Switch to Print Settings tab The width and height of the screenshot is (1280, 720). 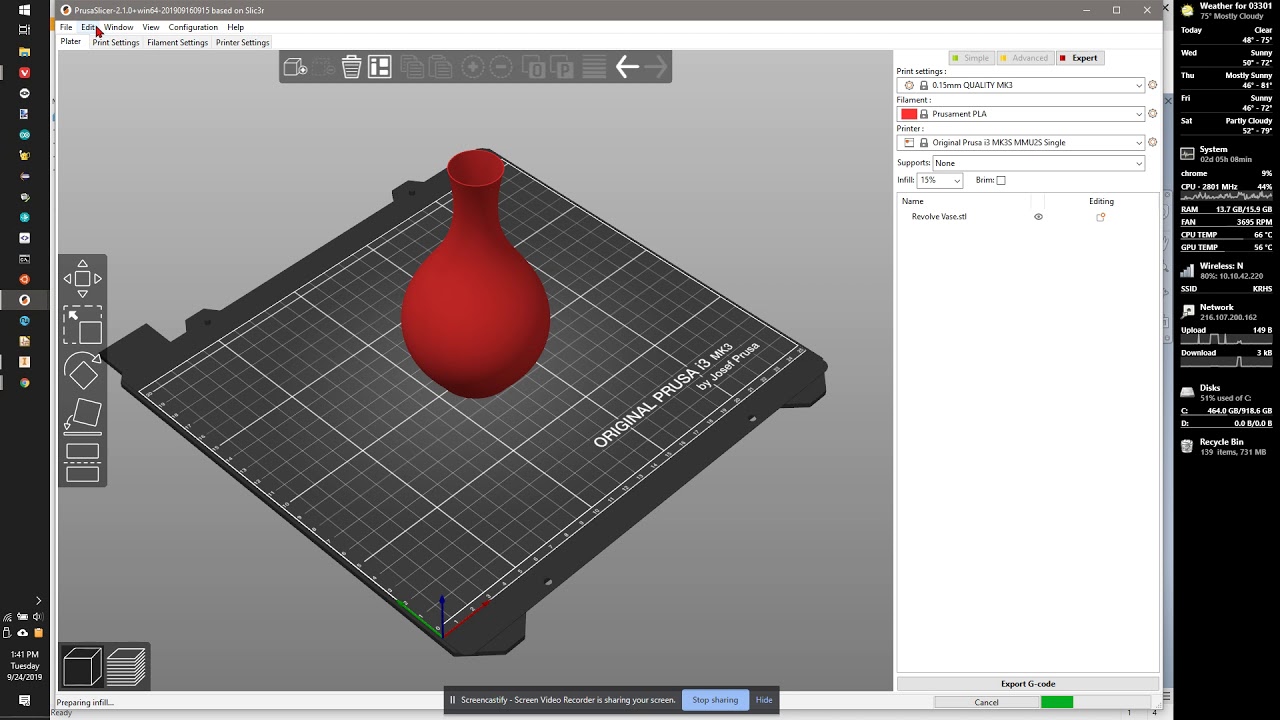click(116, 43)
